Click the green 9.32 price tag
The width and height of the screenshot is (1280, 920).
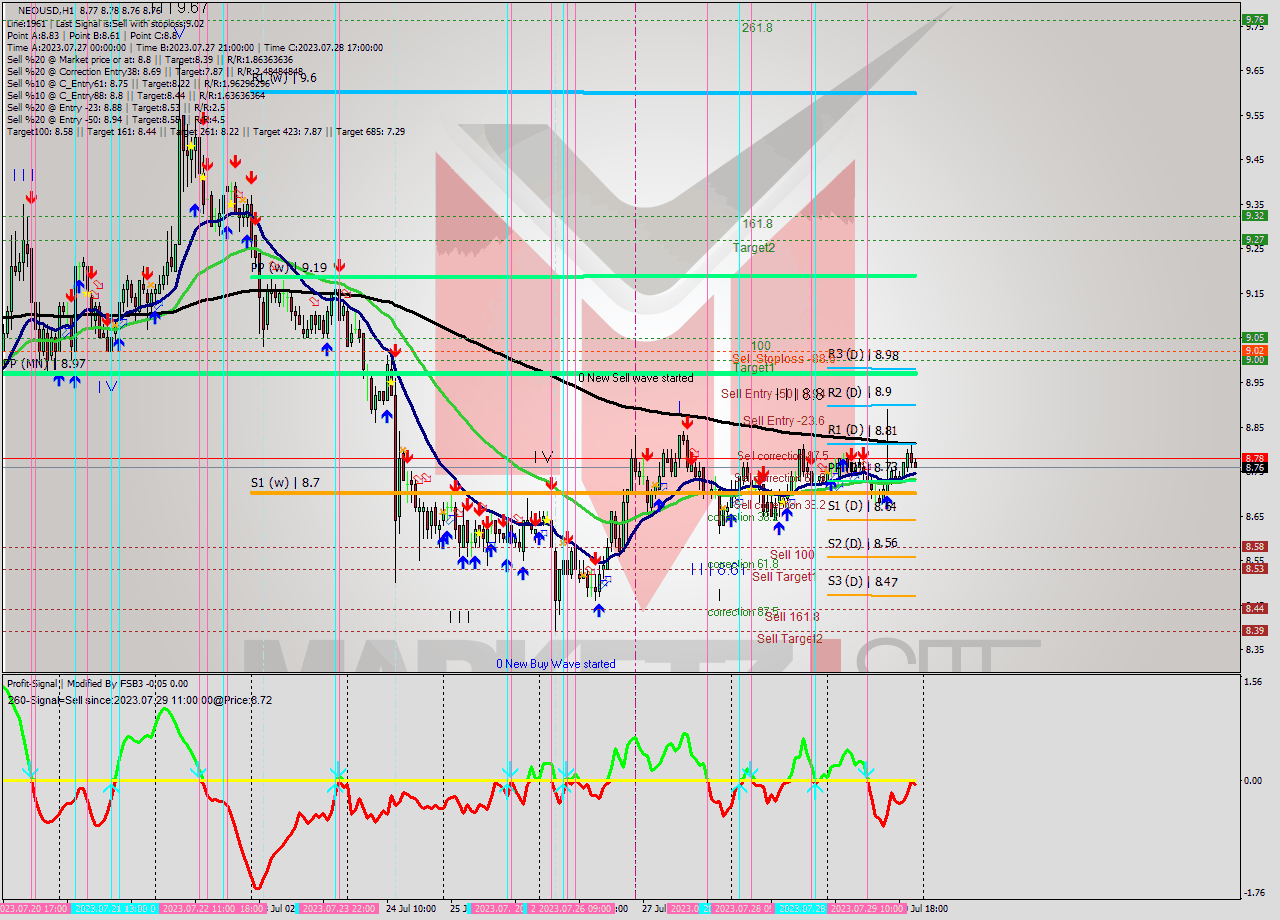pos(1254,215)
